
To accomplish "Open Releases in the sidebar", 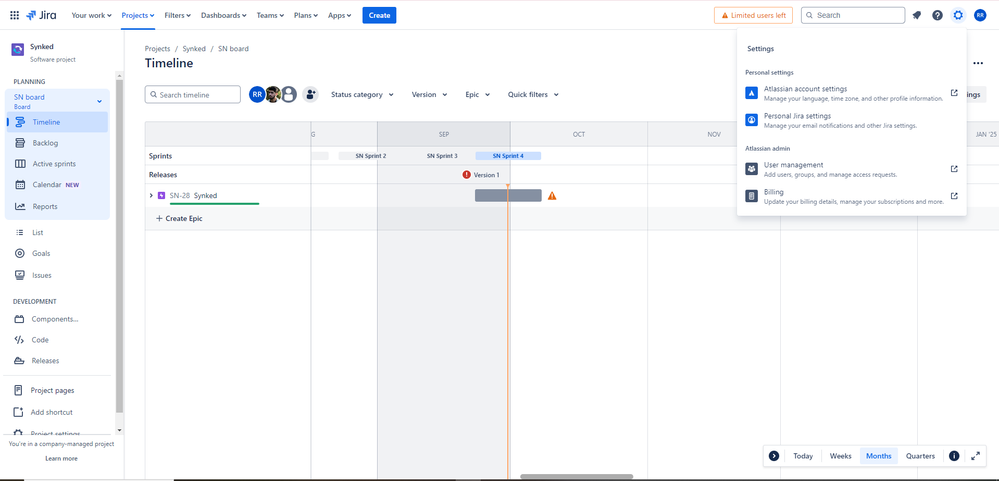I will [57, 361].
